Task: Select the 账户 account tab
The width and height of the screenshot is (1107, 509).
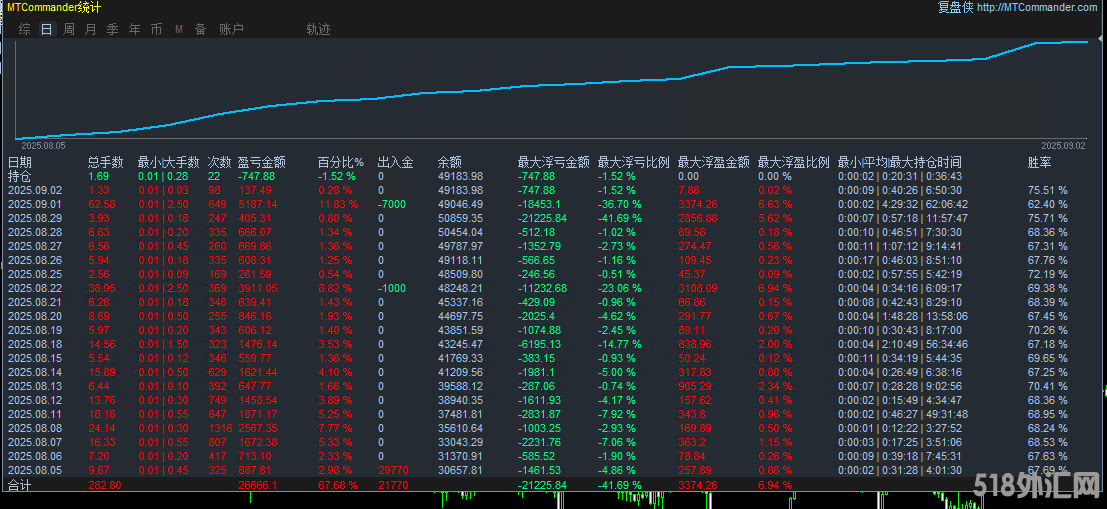Action: [x=232, y=29]
